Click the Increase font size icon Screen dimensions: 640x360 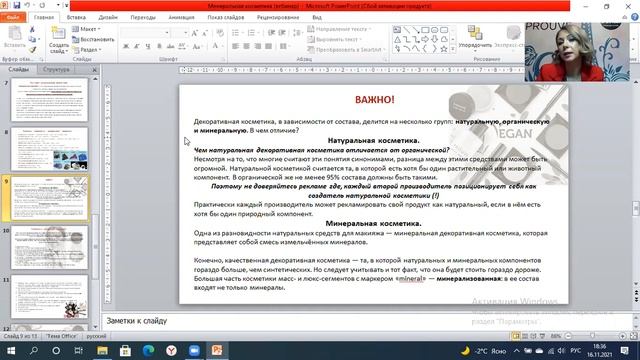(x=195, y=33)
